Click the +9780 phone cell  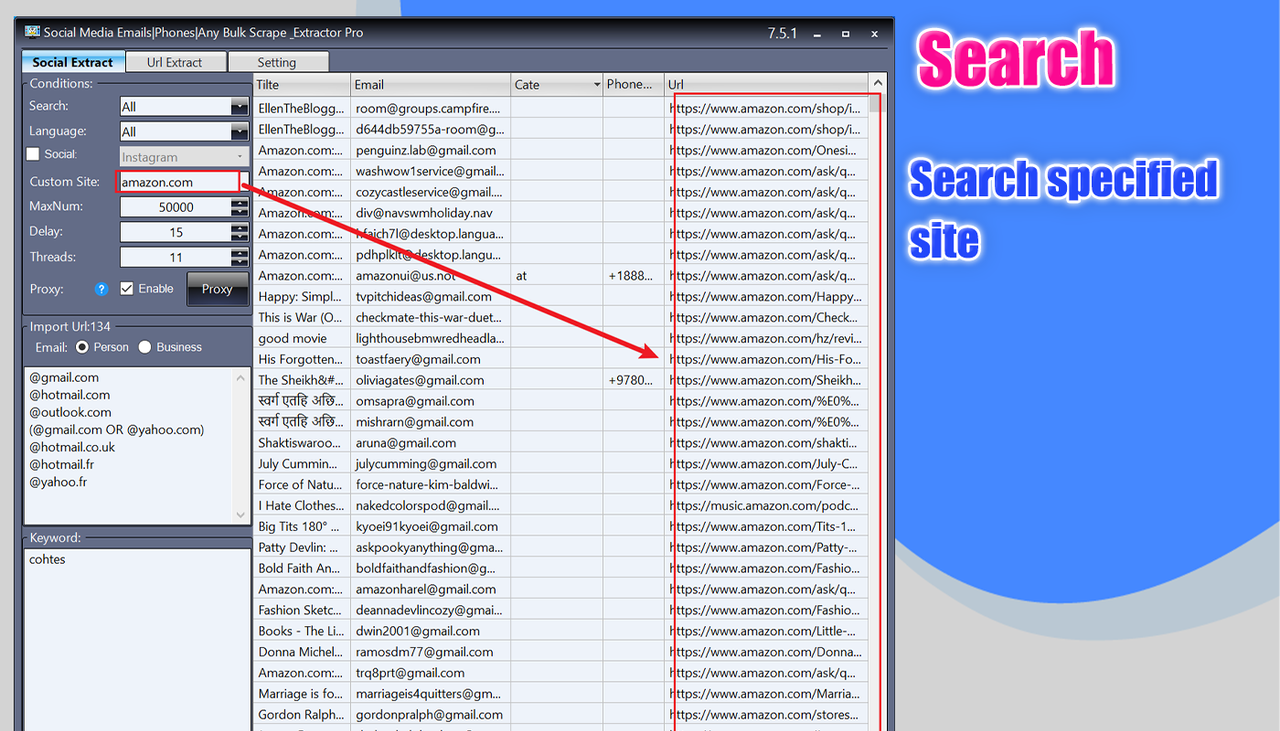(x=633, y=380)
